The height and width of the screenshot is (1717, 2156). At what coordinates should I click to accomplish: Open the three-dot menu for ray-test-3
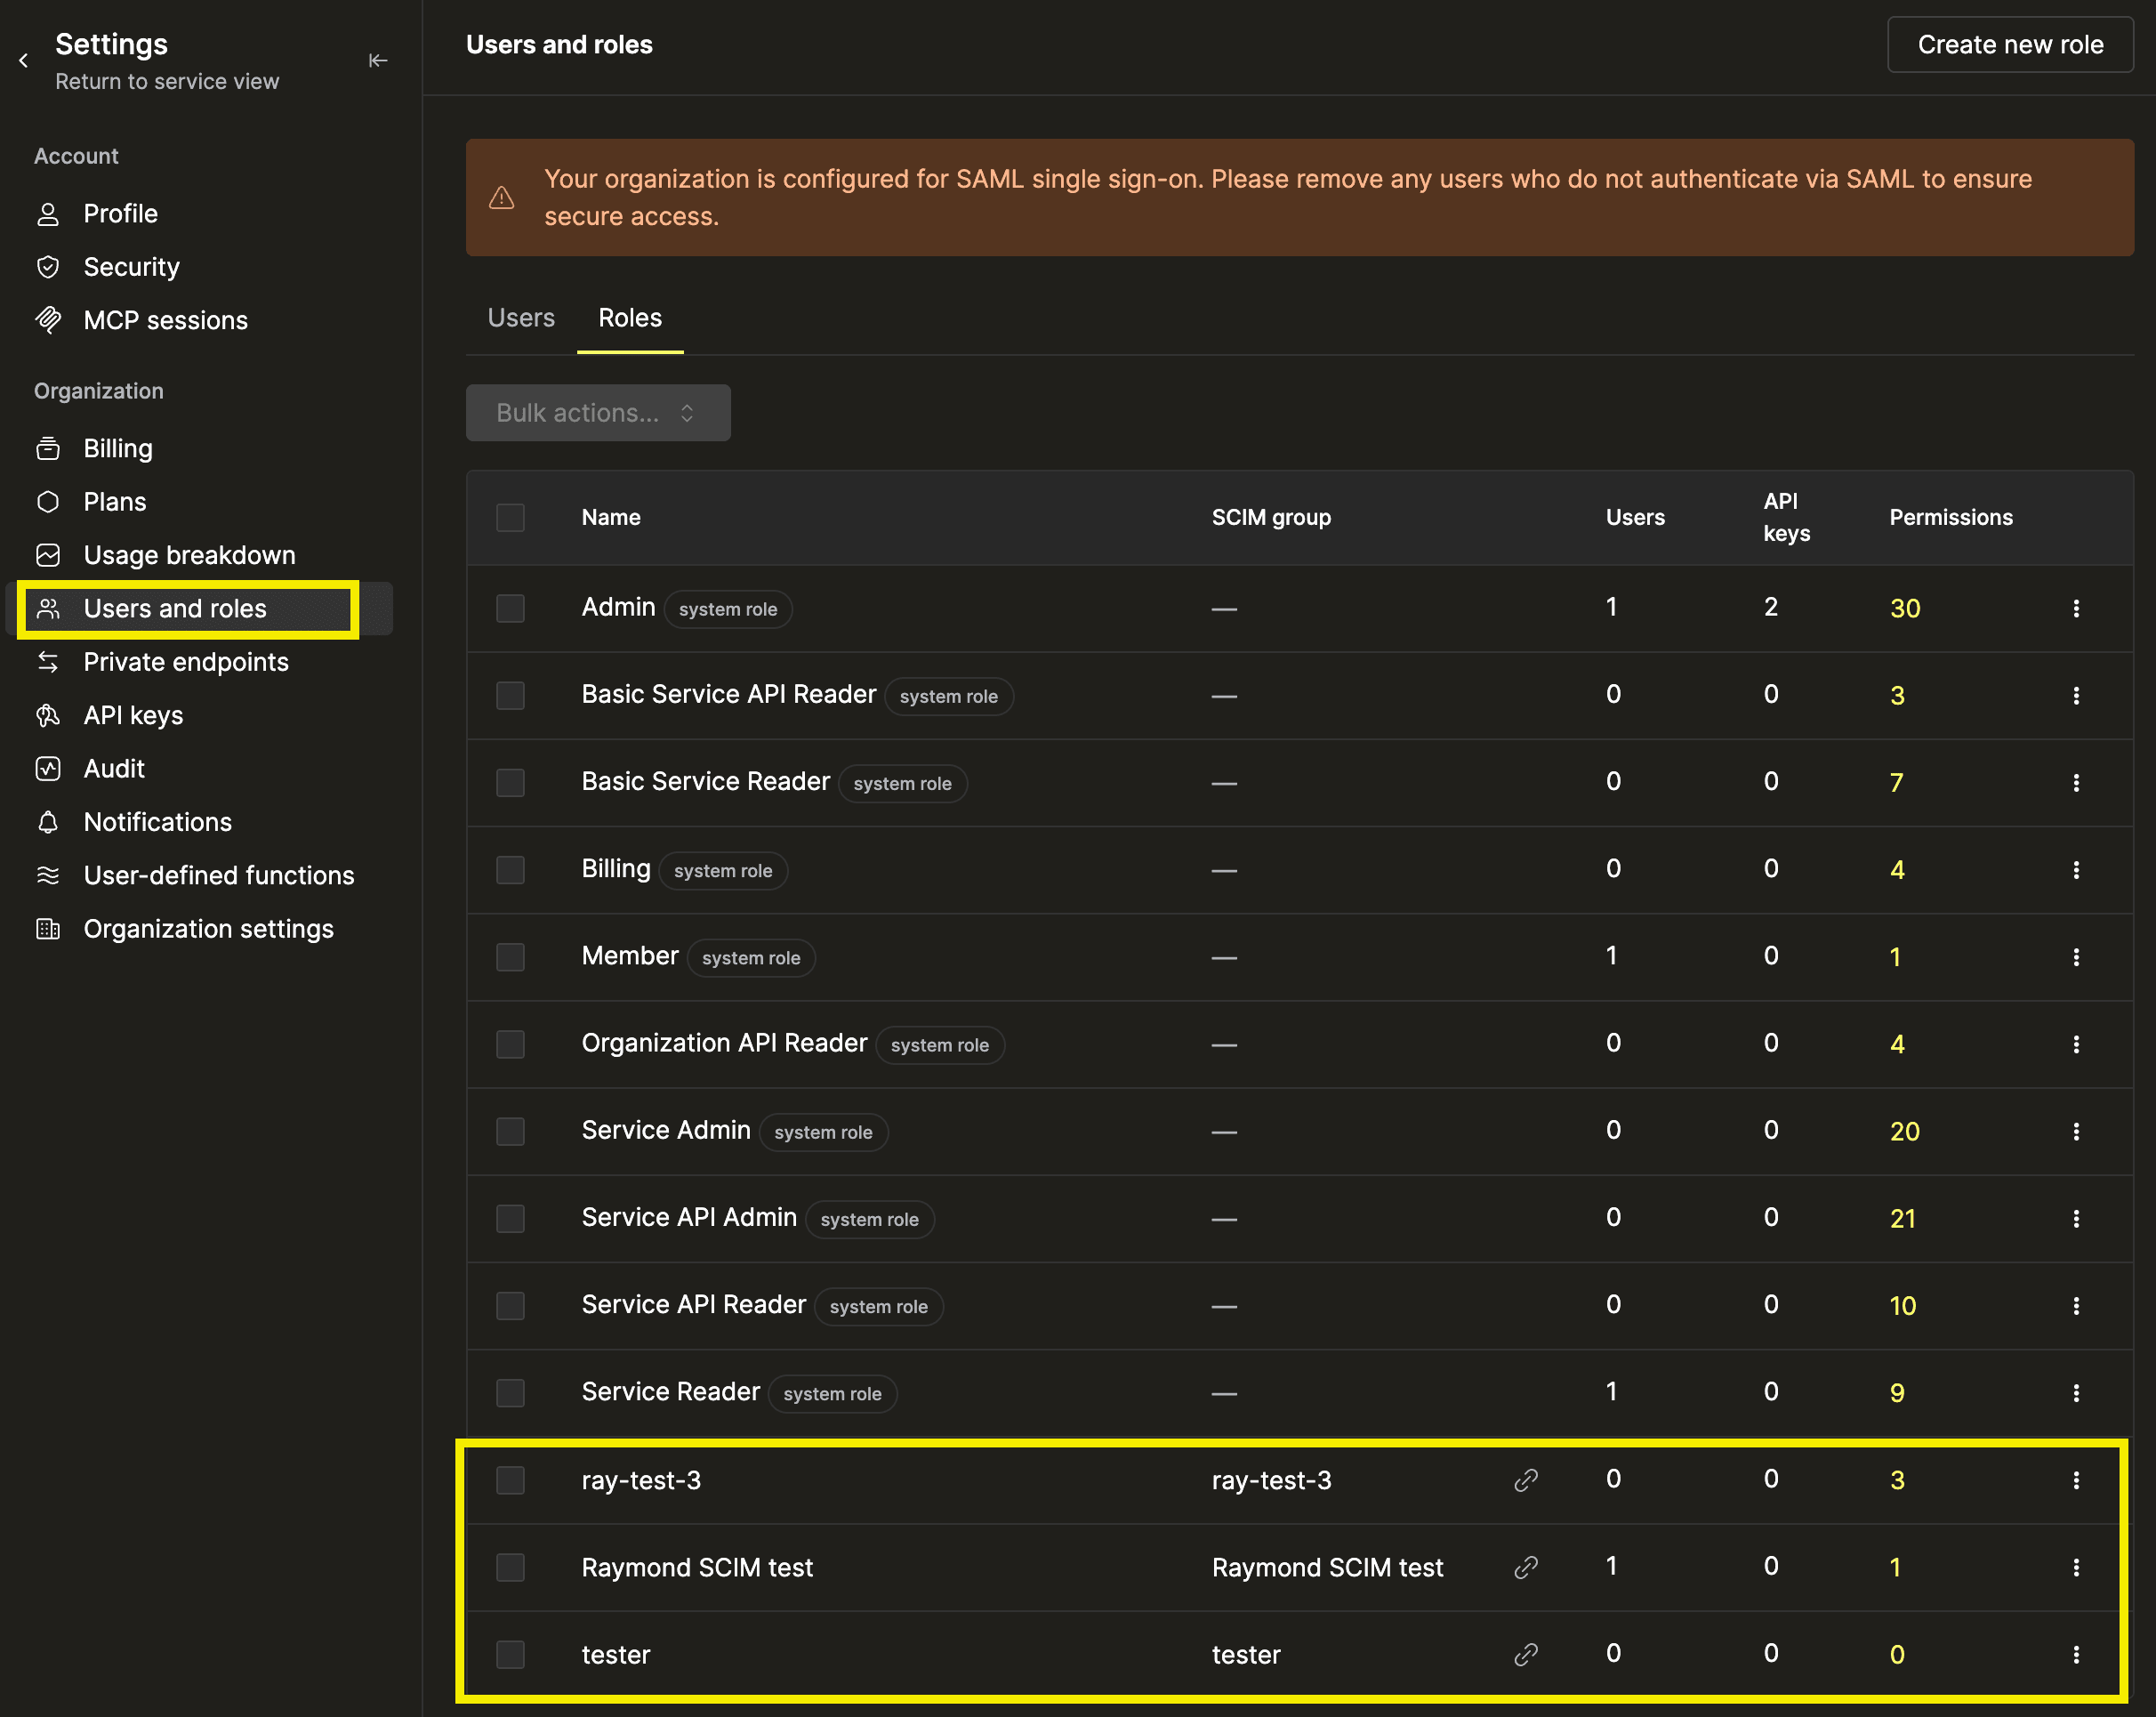(x=2076, y=1480)
